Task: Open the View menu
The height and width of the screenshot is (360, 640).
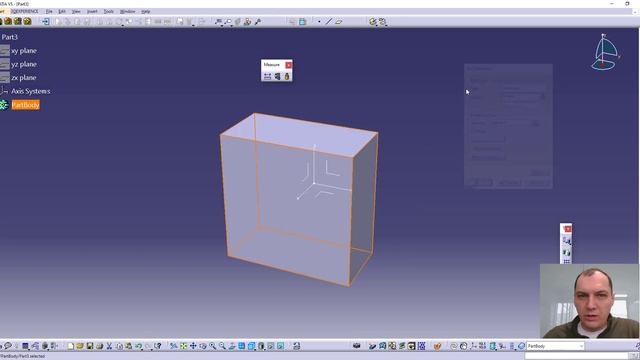Action: 76,11
